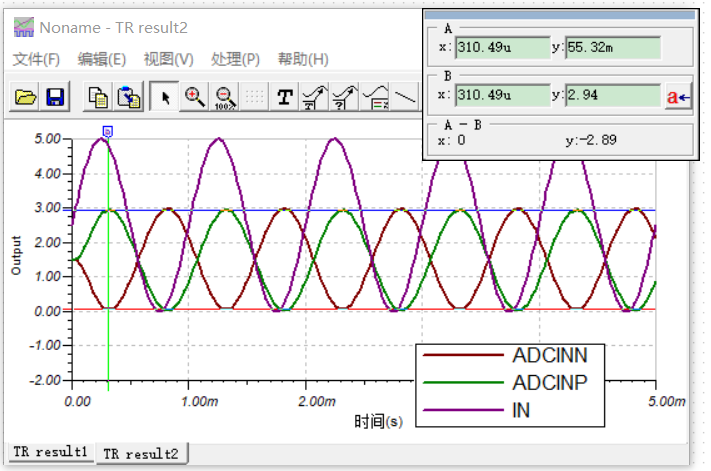Click the 3.00 y-axis tick label
The image size is (711, 471).
47,208
